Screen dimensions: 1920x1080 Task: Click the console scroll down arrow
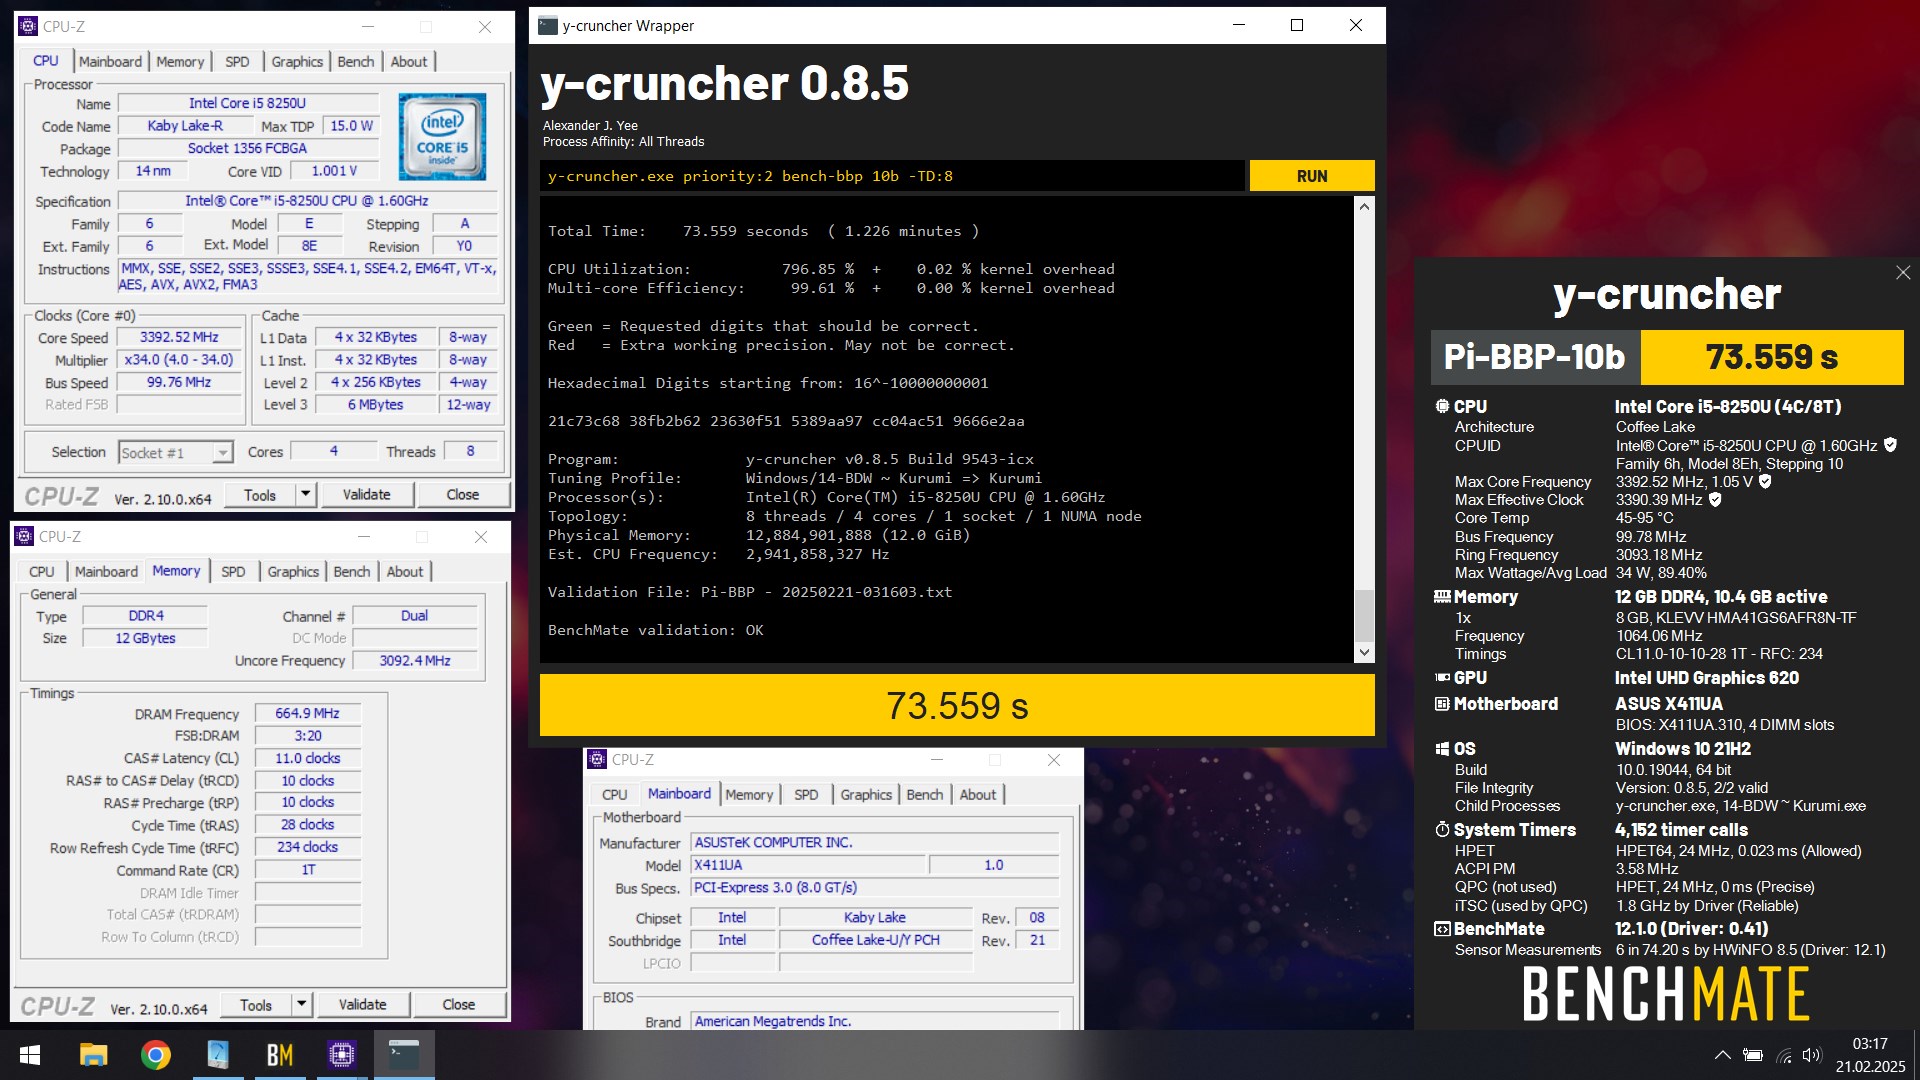(x=1364, y=652)
